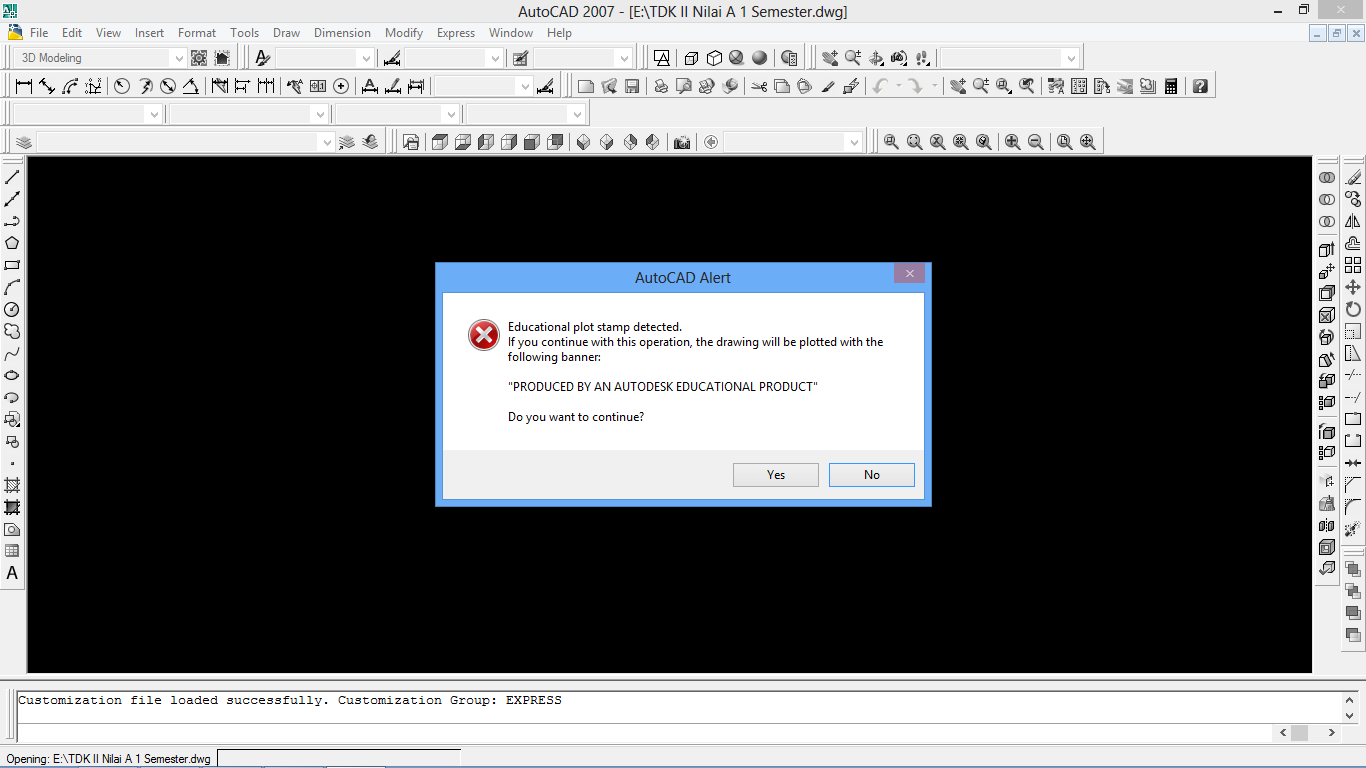Select the Spline draw tool
The width and height of the screenshot is (1366, 768).
pos(12,353)
